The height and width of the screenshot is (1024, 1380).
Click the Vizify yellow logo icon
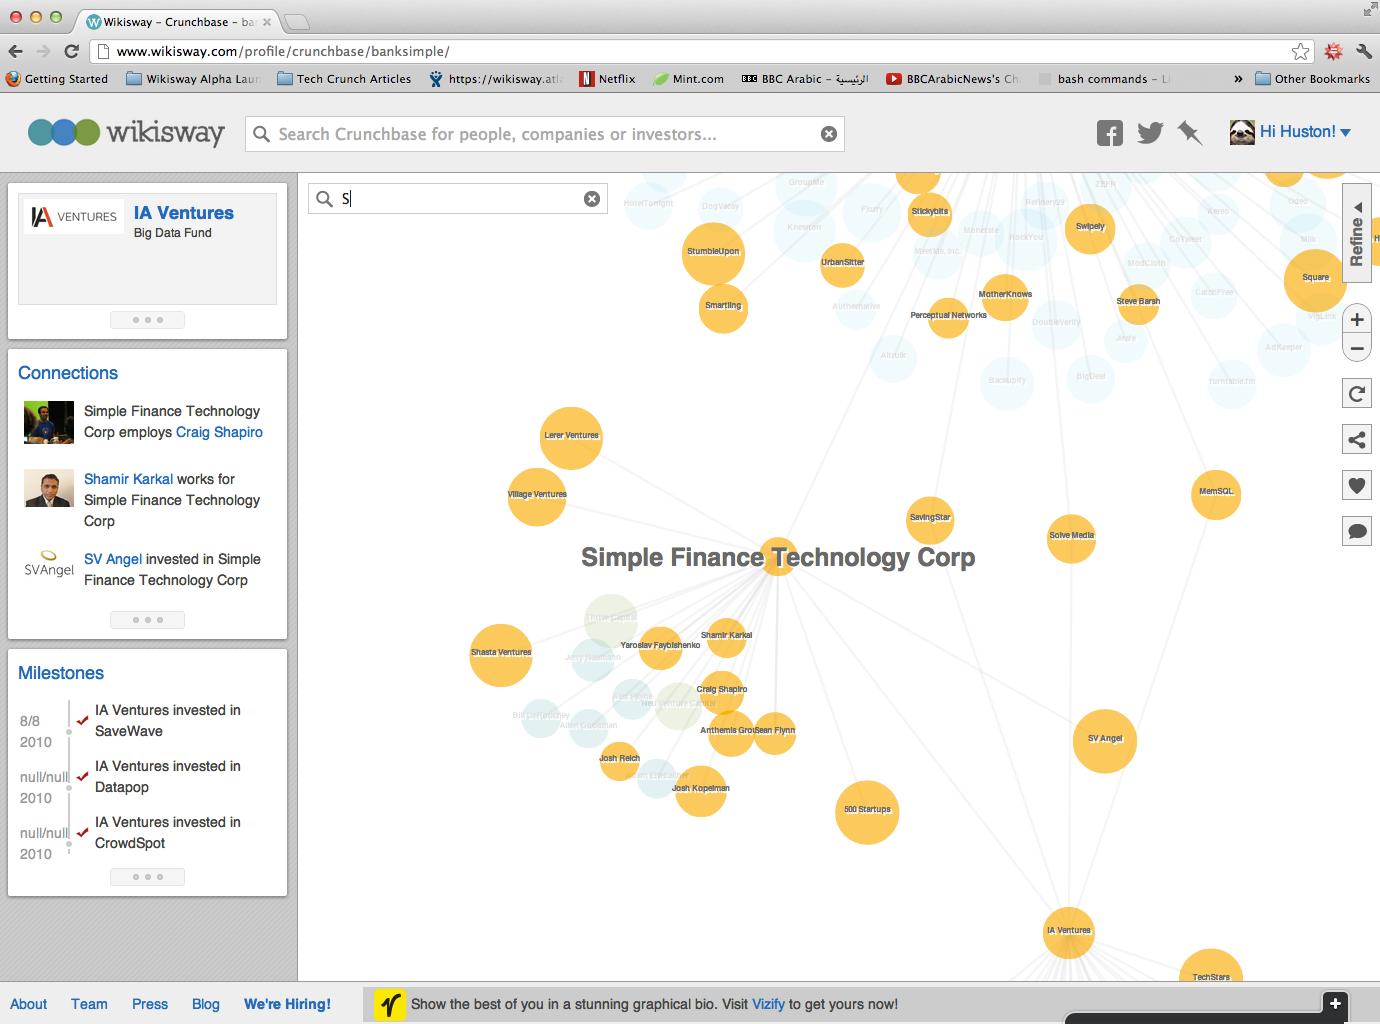(x=389, y=1004)
